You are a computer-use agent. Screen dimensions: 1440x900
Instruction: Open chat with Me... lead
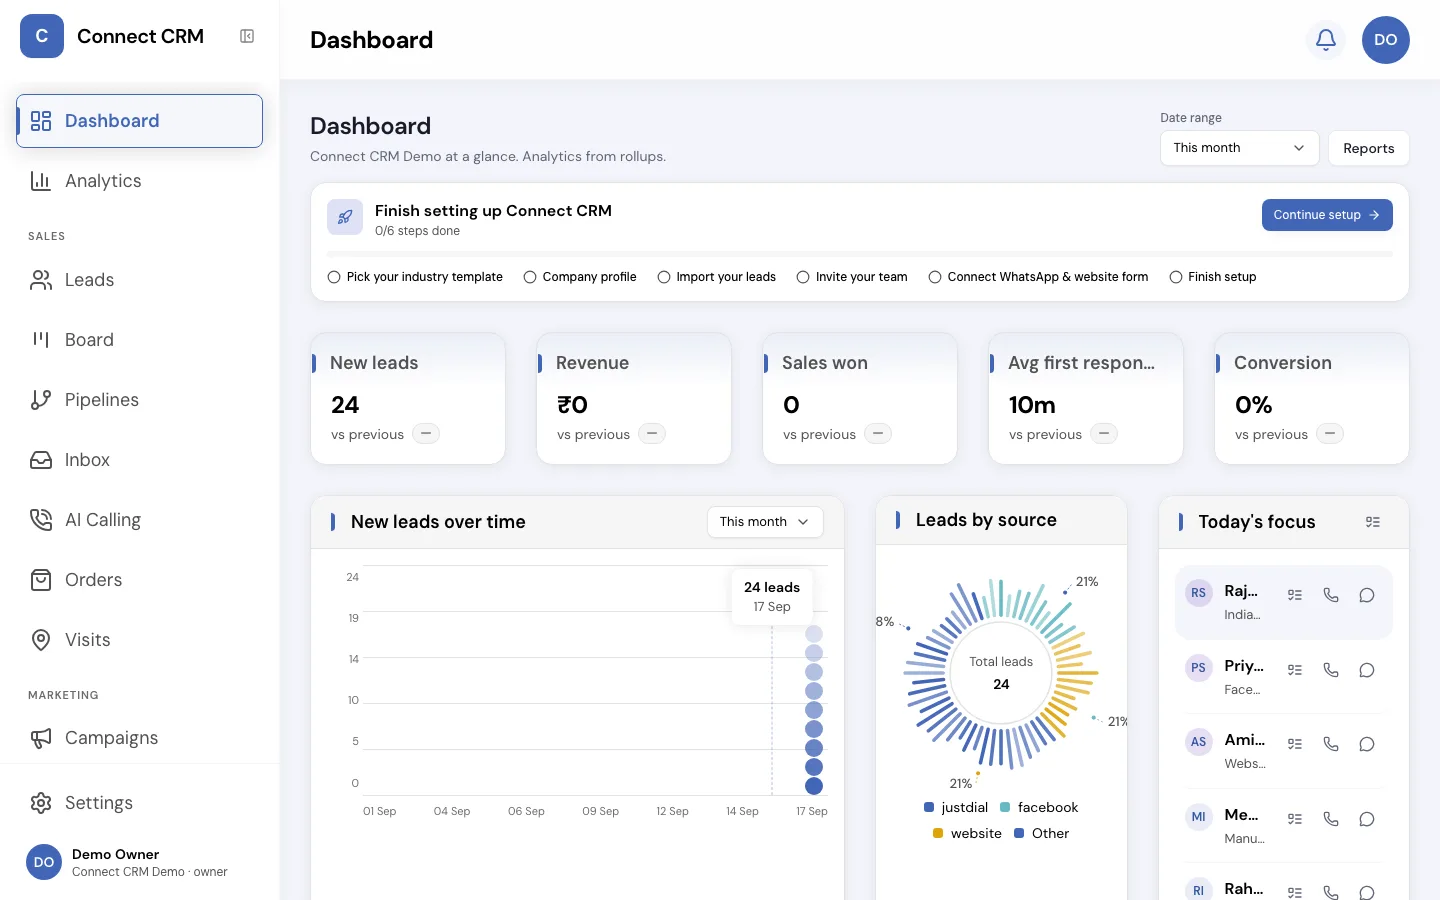coord(1367,819)
